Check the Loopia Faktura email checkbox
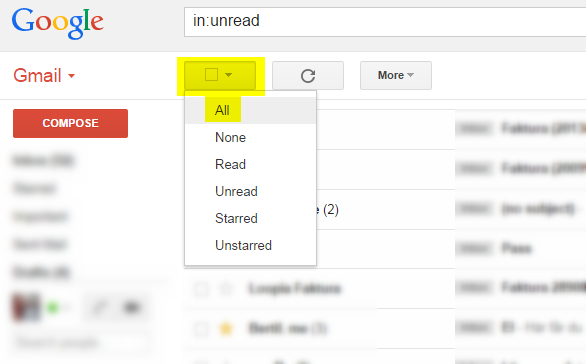The height and width of the screenshot is (364, 586). 201,289
